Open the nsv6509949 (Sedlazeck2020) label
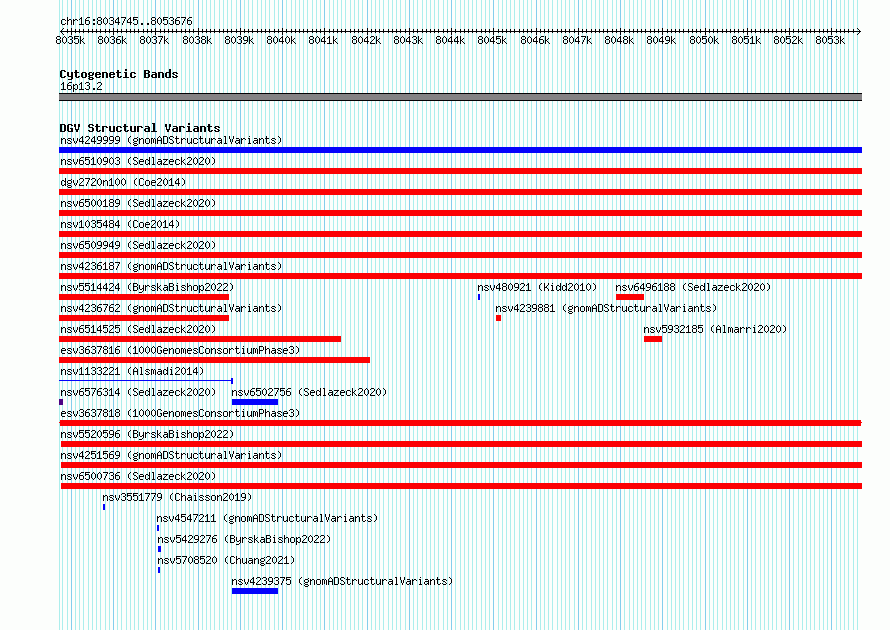The image size is (890, 630). tap(138, 245)
